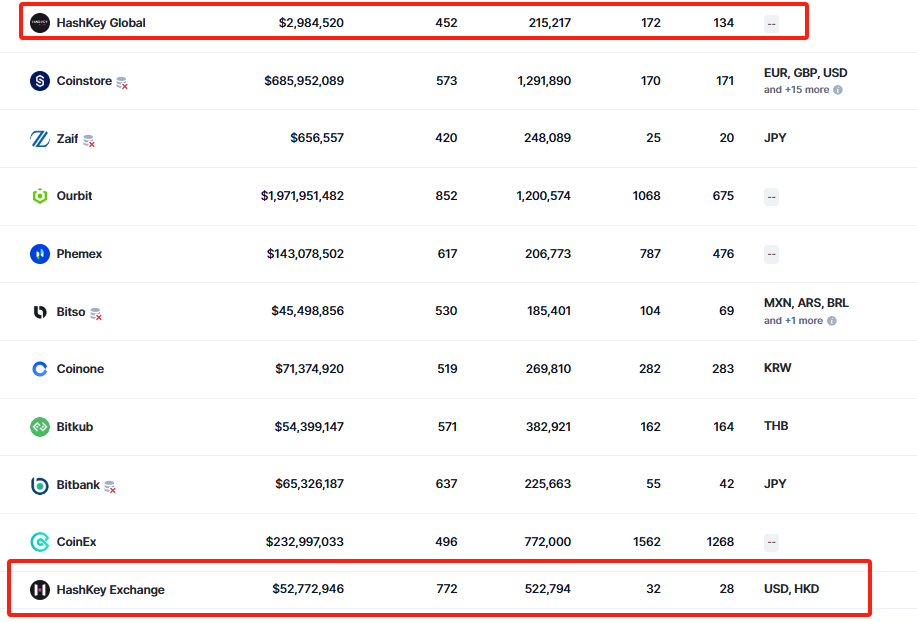Click the Ourbit green hexagon logo
Image resolution: width=917 pixels, height=622 pixels.
click(x=40, y=196)
